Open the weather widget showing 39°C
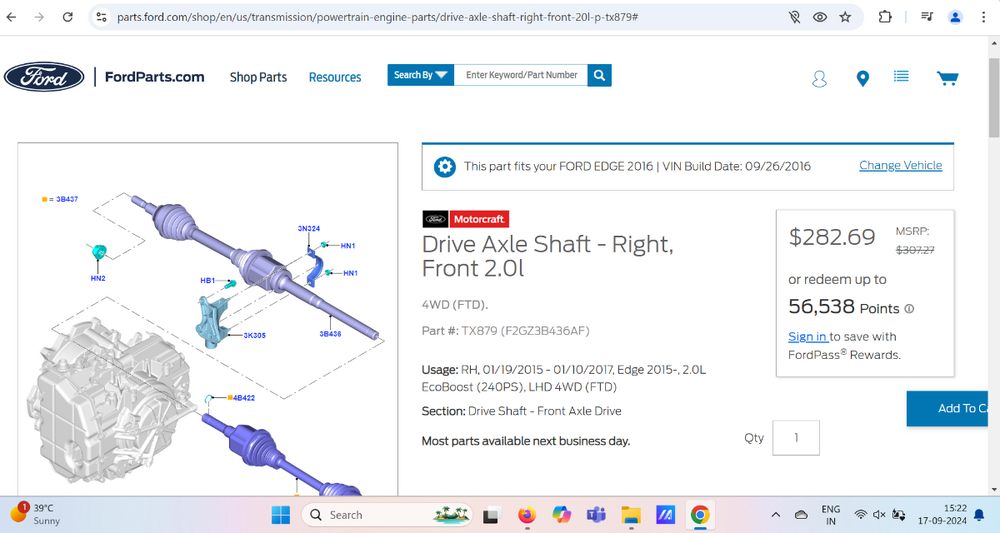The height and width of the screenshot is (533, 1000). (36, 514)
